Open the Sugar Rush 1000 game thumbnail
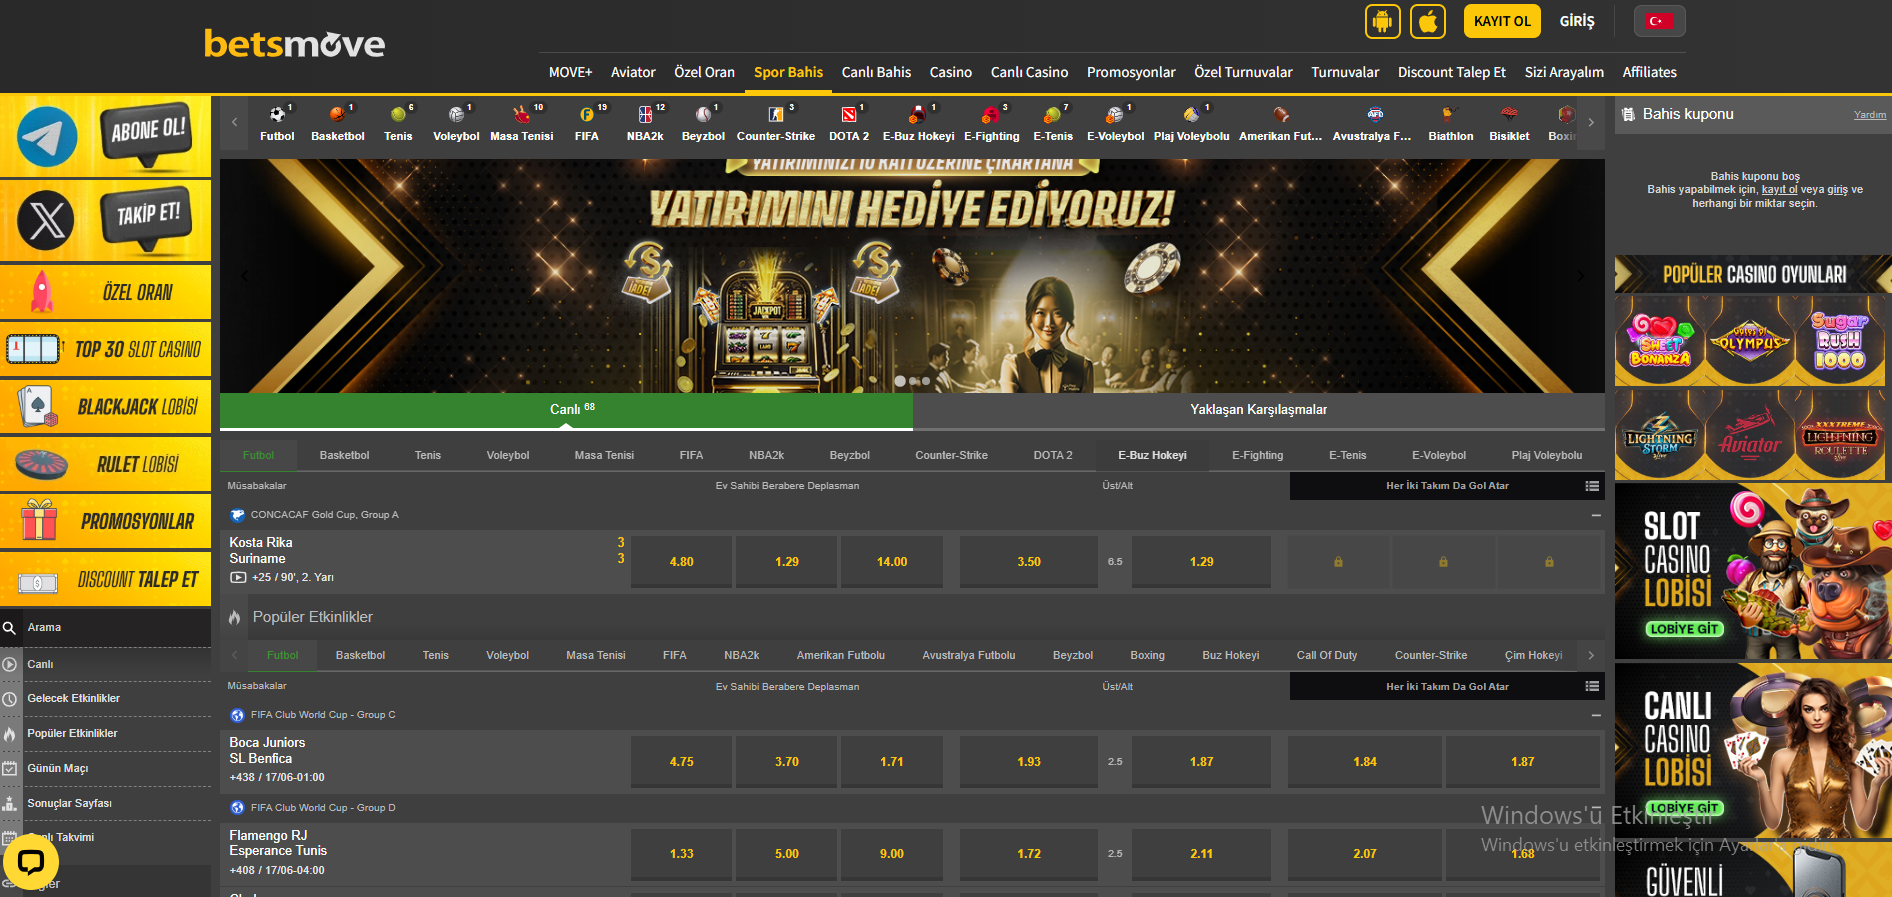The image size is (1892, 897). 1840,342
